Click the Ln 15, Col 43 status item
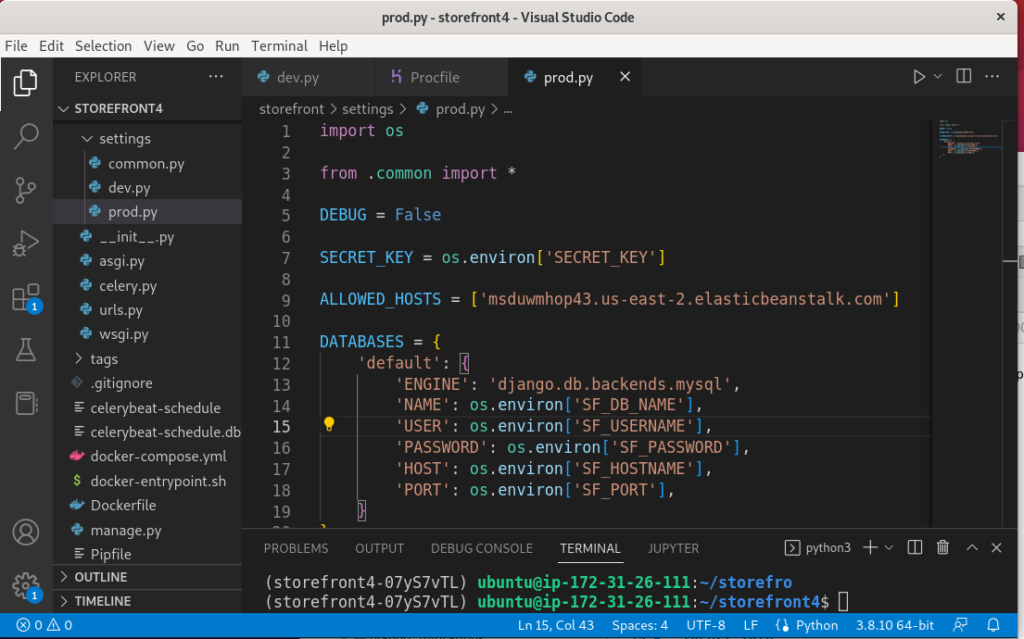 click(x=556, y=625)
